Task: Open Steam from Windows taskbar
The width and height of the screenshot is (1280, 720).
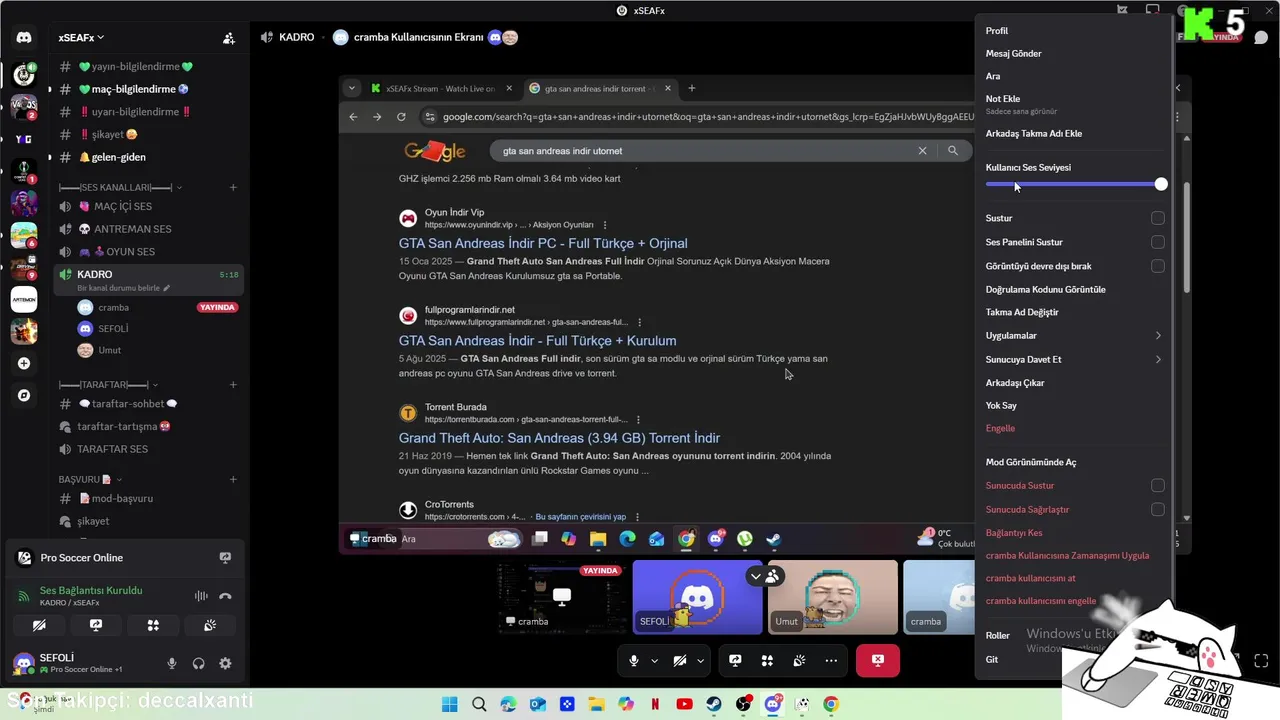Action: coord(714,704)
